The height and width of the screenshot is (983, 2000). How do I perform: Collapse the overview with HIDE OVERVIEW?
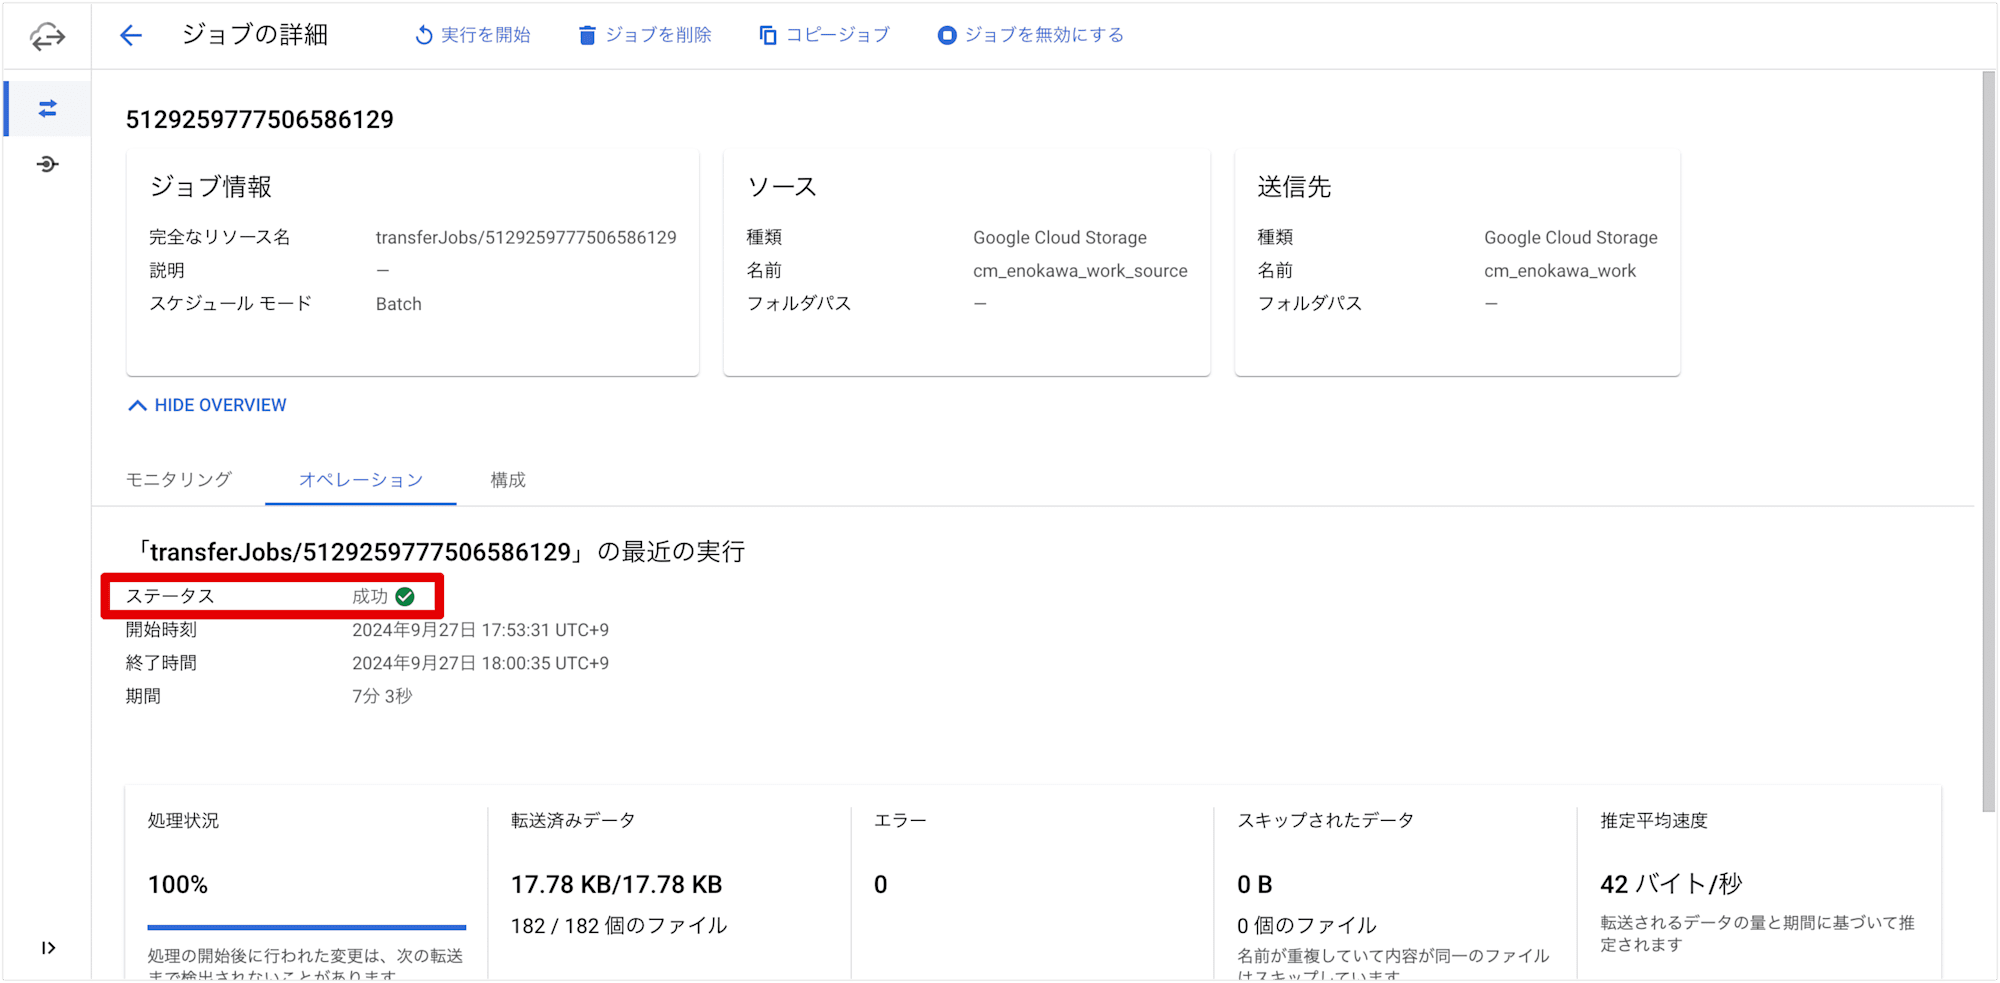[208, 405]
